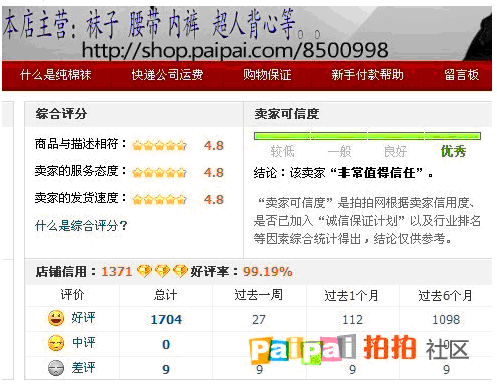Open the 留言板 menu item
497x384 pixels.
461,75
